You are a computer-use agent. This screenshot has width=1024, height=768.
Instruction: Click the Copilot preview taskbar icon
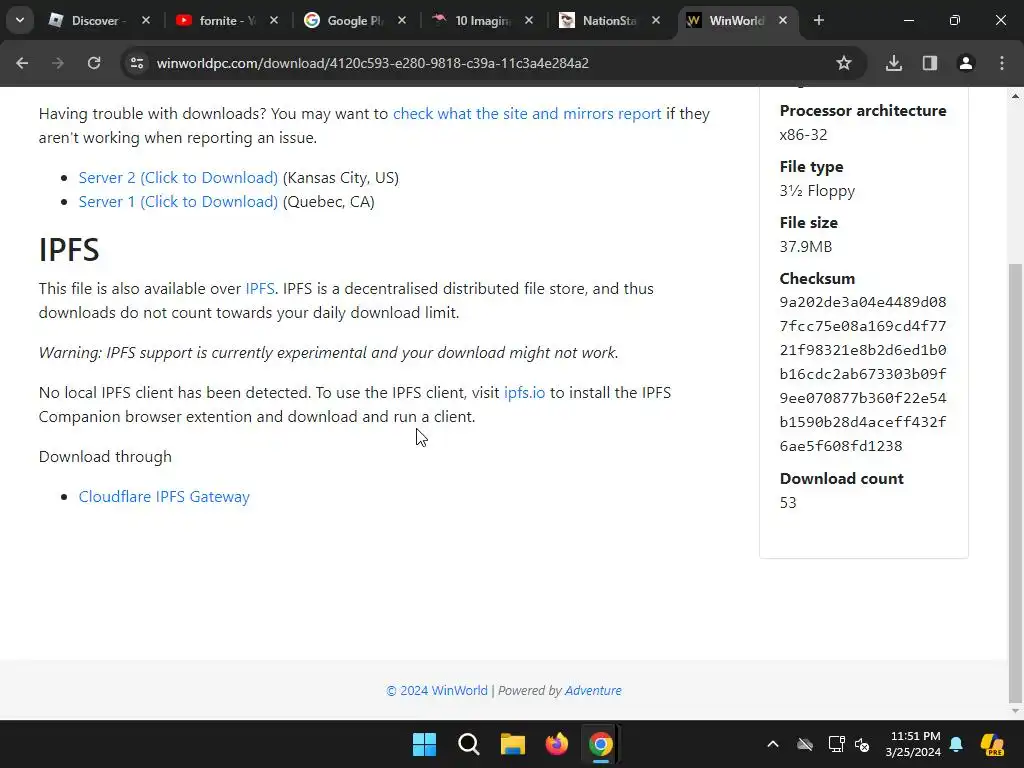pos(993,744)
